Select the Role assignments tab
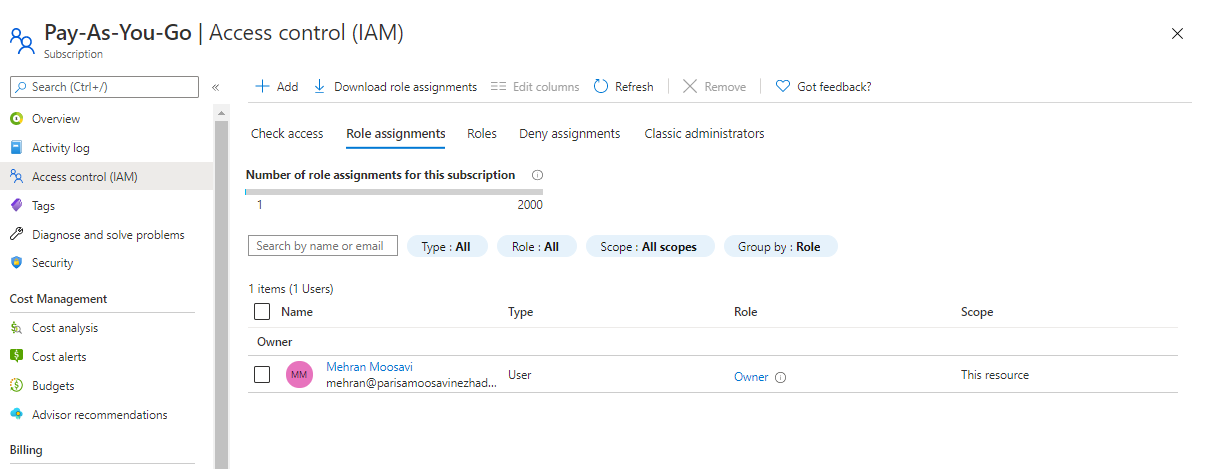 pos(396,133)
